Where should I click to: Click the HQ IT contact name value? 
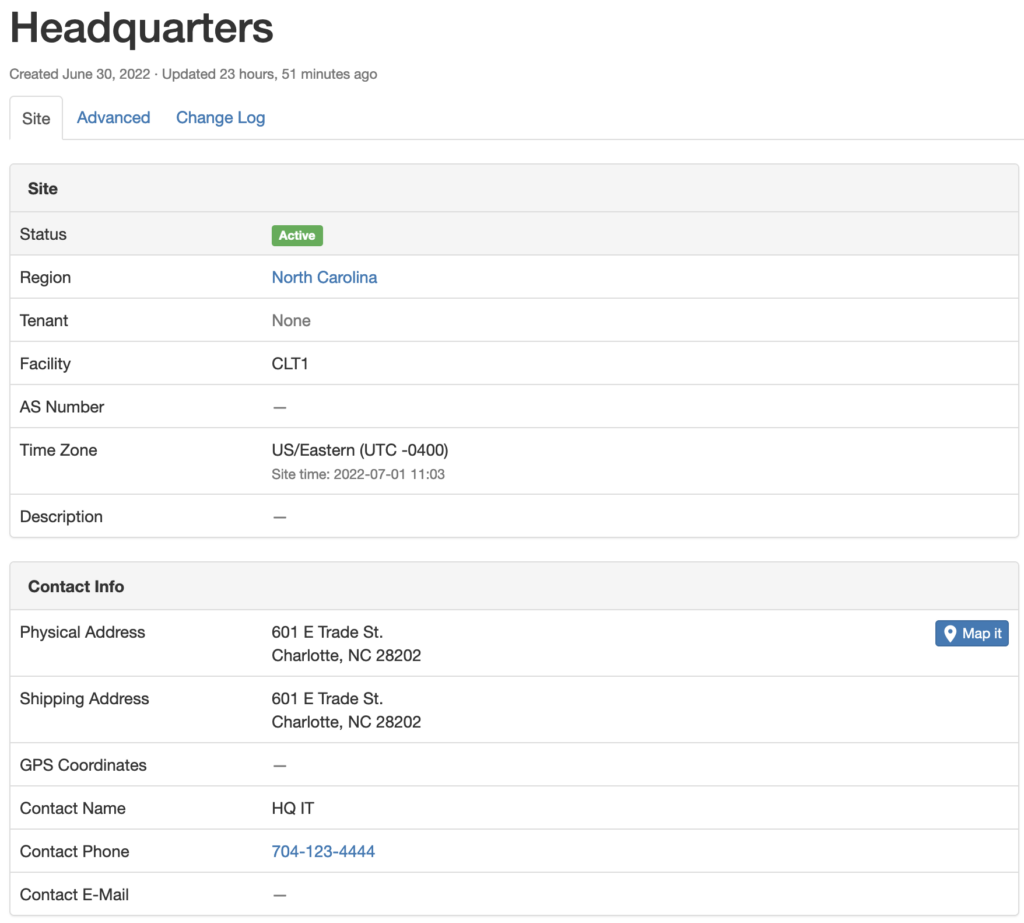[293, 808]
